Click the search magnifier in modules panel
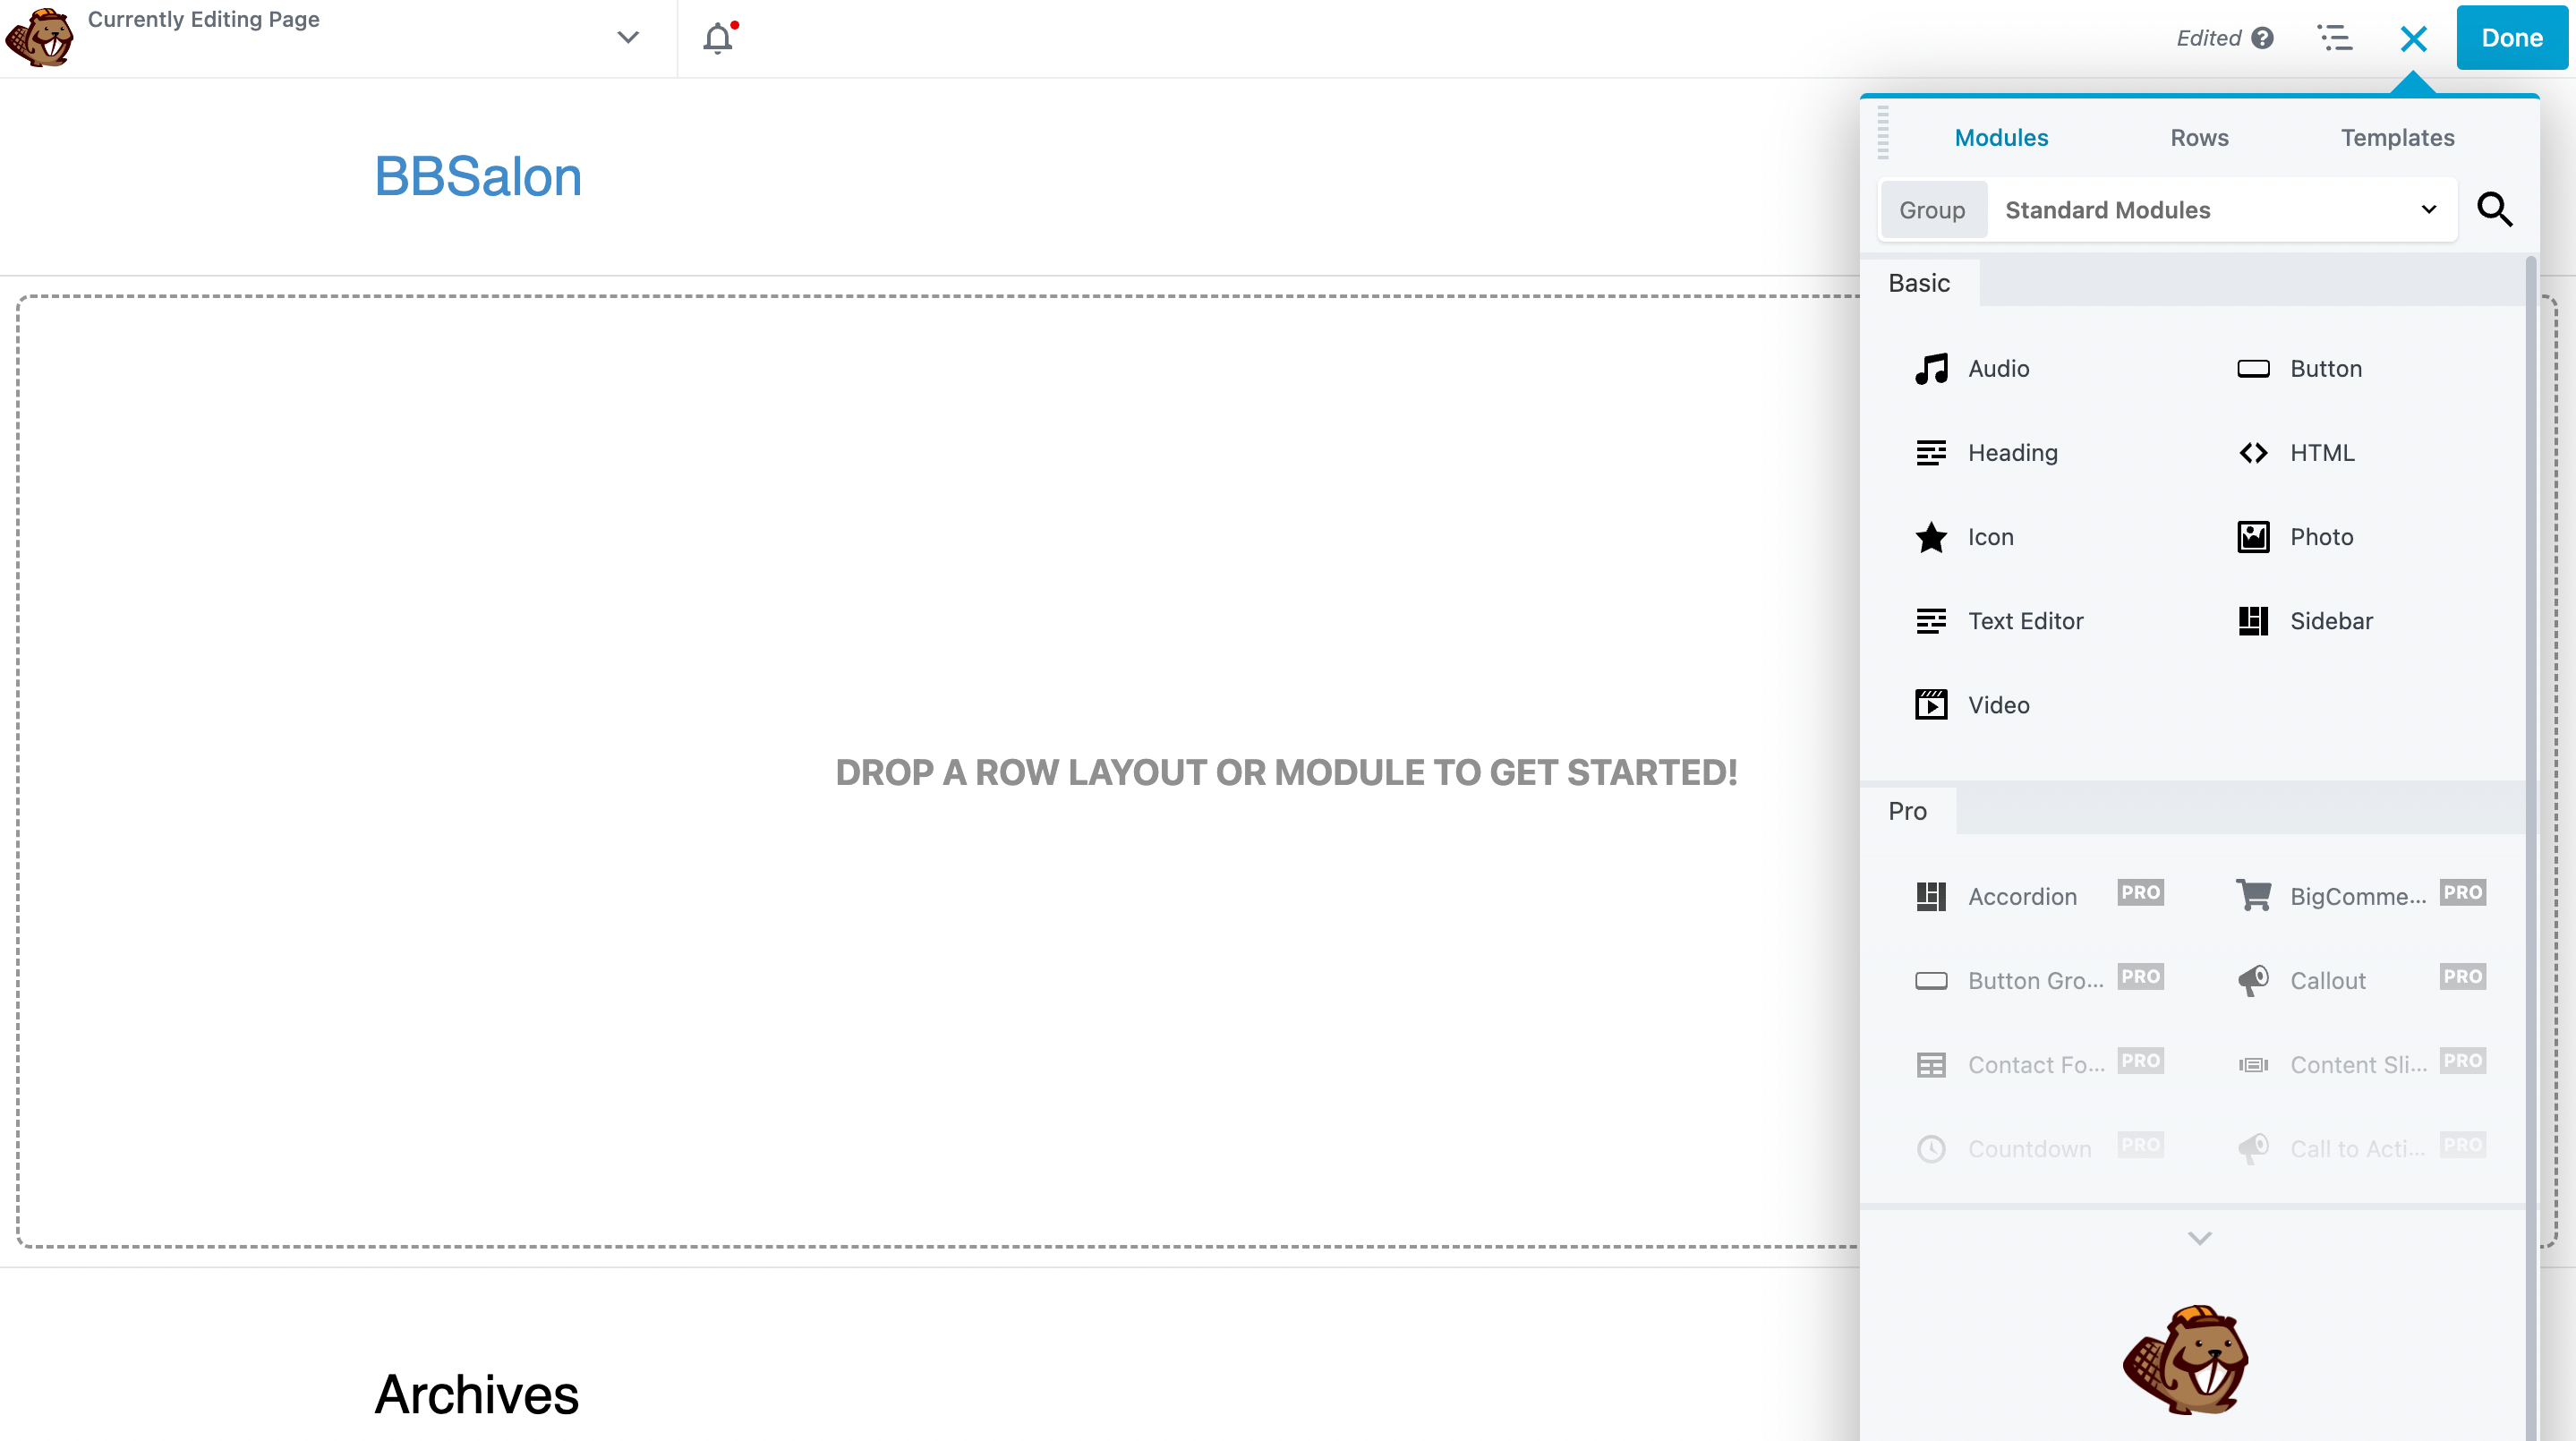2576x1441 pixels. click(x=2494, y=210)
